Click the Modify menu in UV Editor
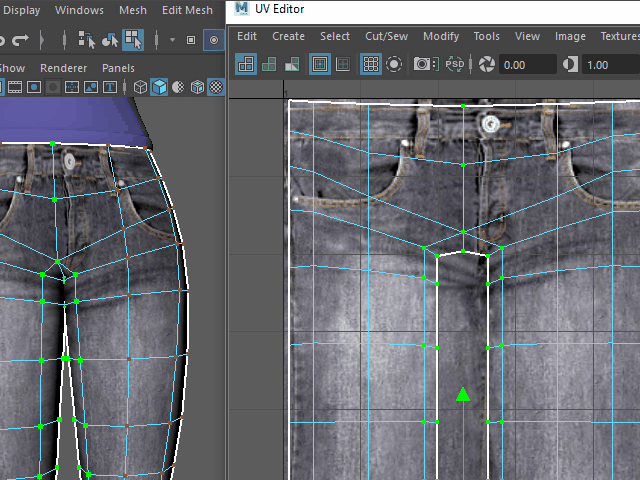The image size is (640, 480). (x=440, y=36)
